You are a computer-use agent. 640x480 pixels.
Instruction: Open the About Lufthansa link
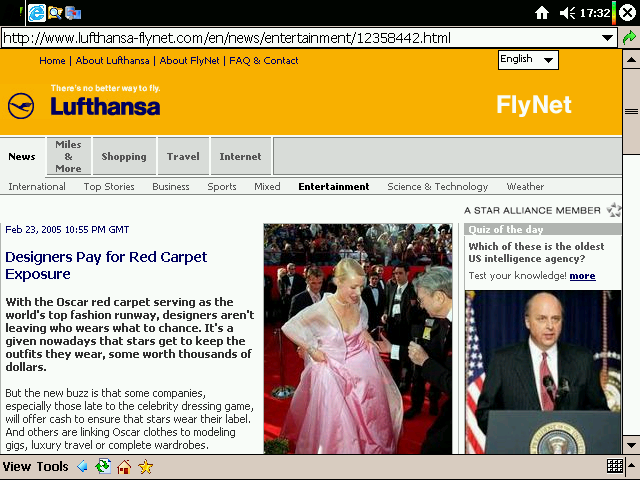click(x=112, y=61)
